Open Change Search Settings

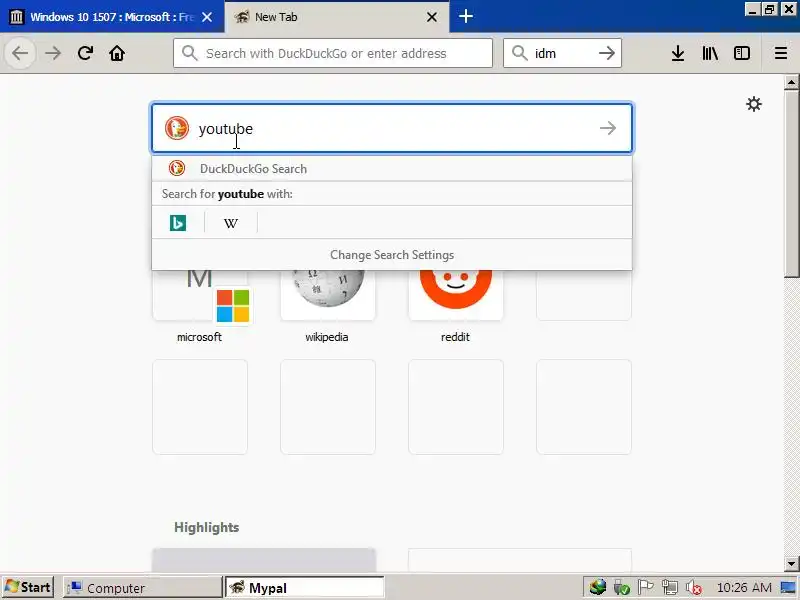(392, 255)
